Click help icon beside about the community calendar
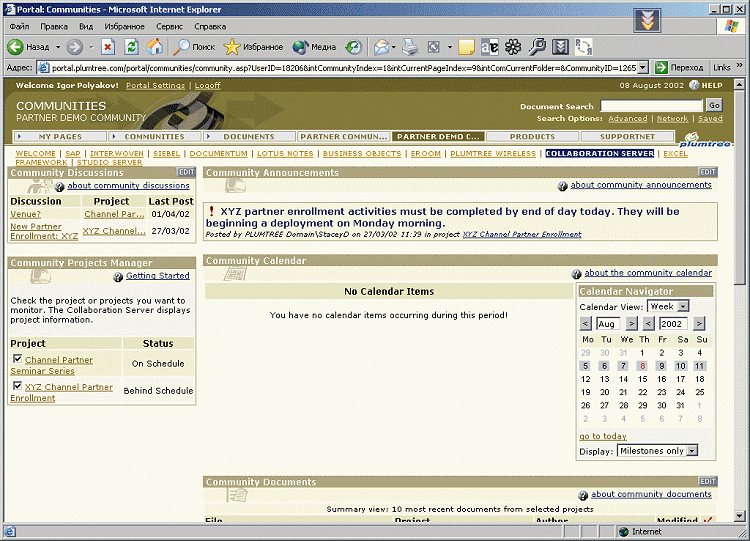 point(576,274)
